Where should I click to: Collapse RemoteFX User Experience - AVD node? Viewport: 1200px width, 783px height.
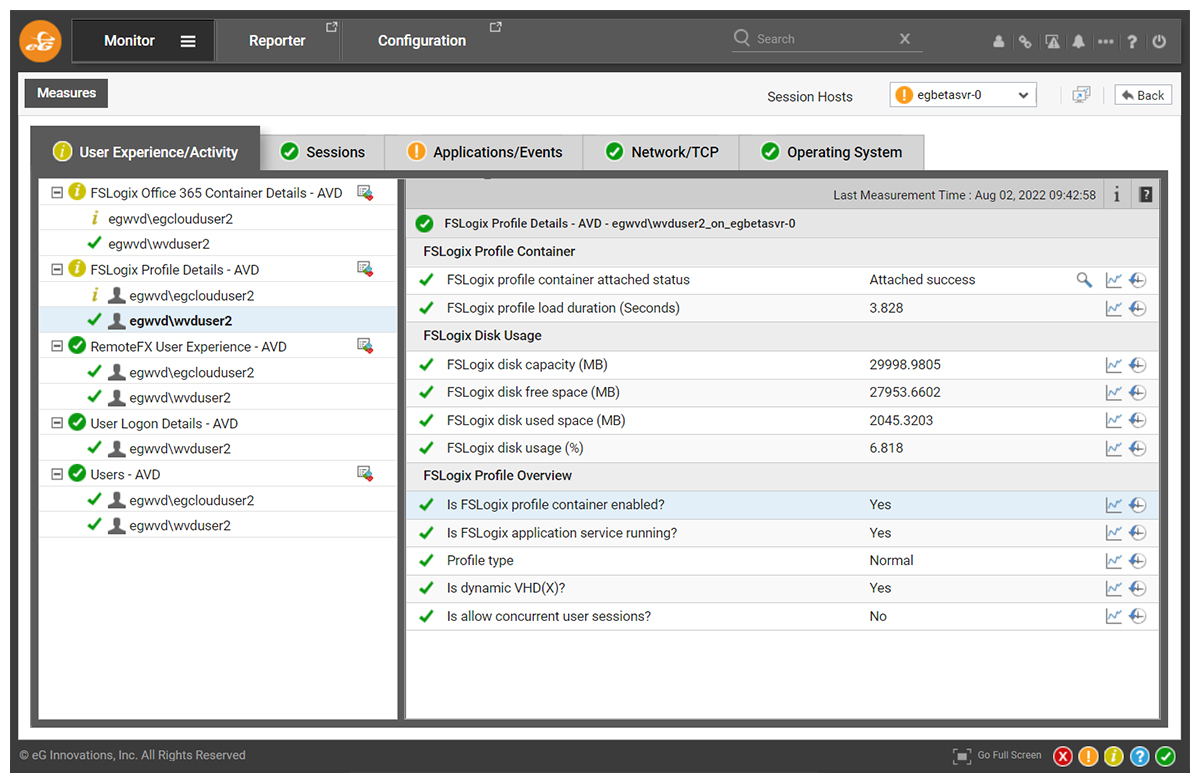coord(57,347)
